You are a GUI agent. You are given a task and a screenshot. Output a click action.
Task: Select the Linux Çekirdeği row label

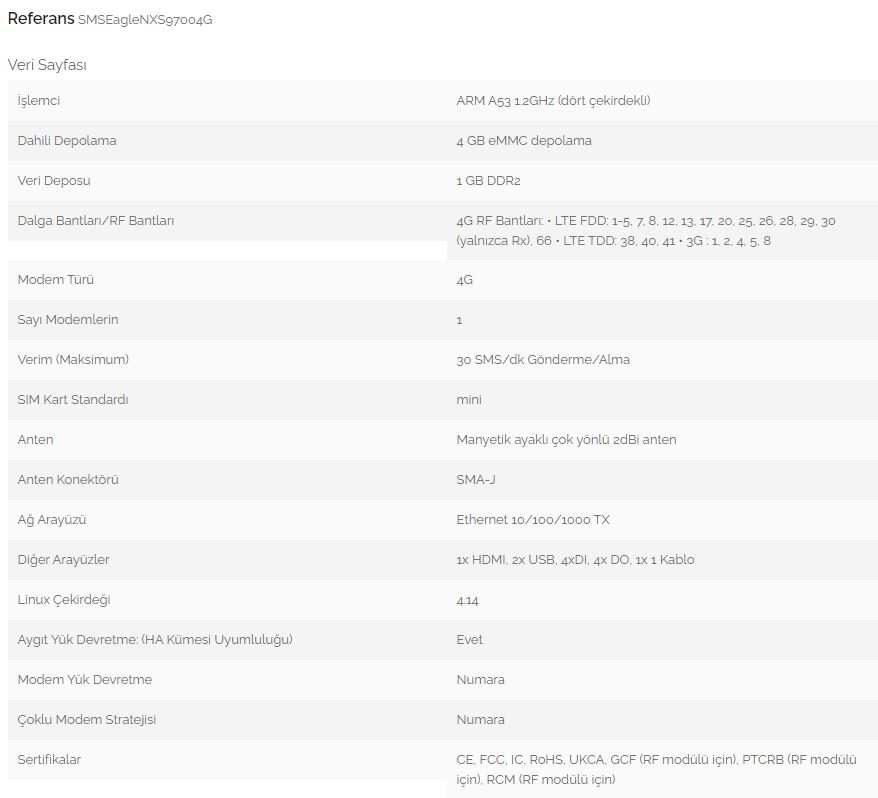(x=64, y=600)
